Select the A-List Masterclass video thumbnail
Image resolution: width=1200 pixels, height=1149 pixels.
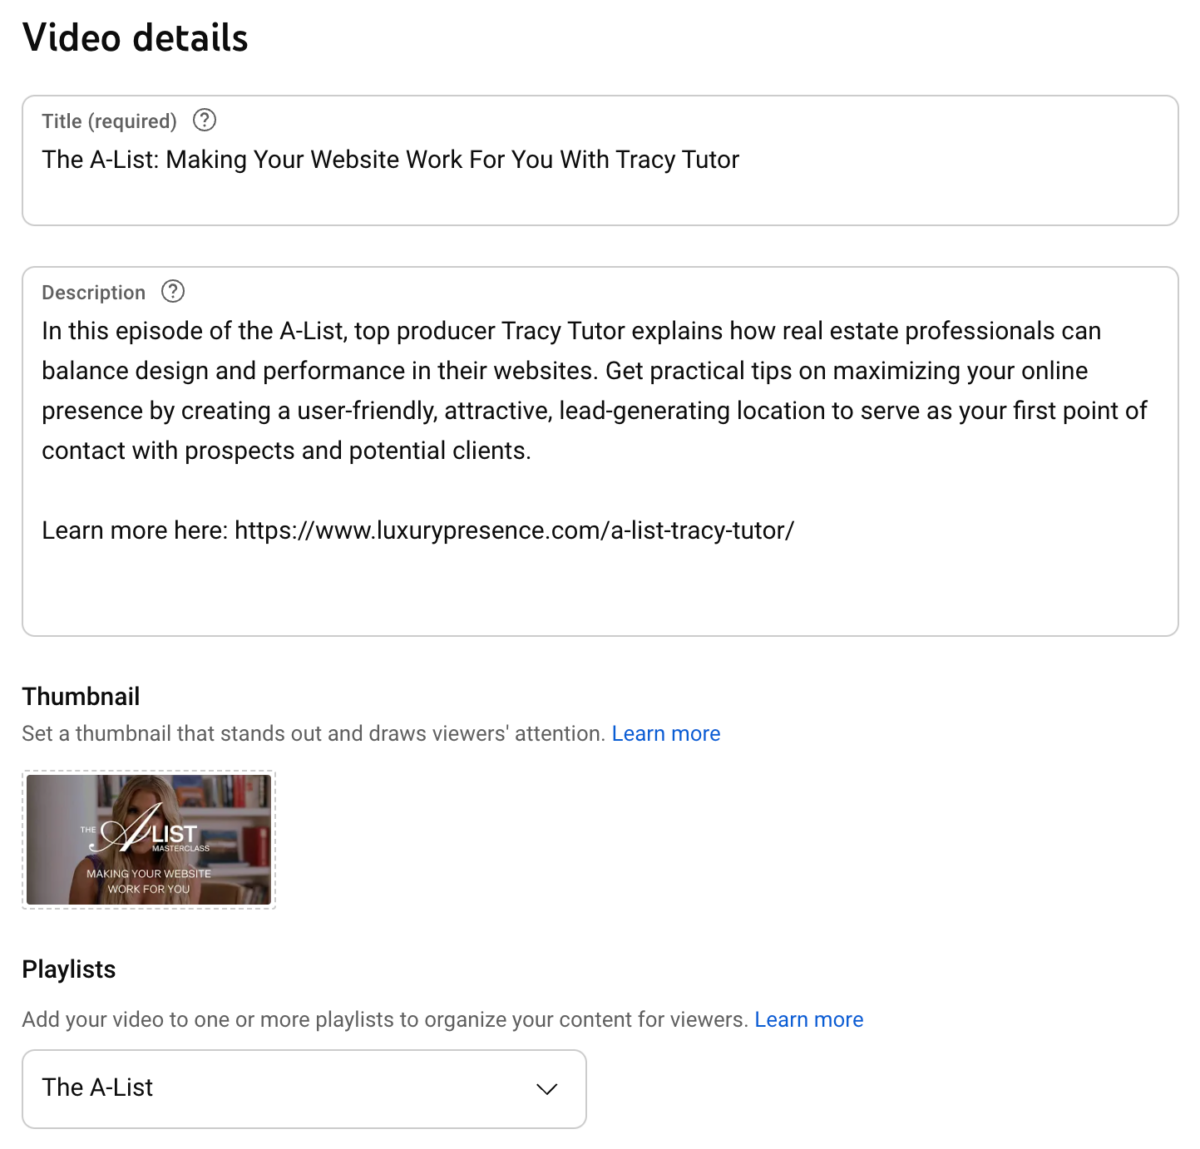(x=148, y=839)
